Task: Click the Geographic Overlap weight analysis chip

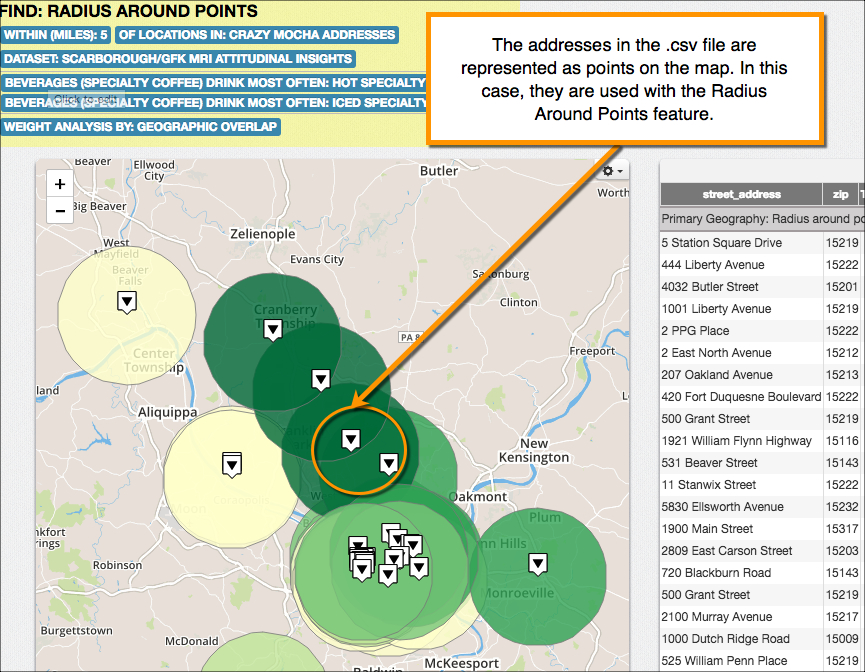Action: point(141,126)
